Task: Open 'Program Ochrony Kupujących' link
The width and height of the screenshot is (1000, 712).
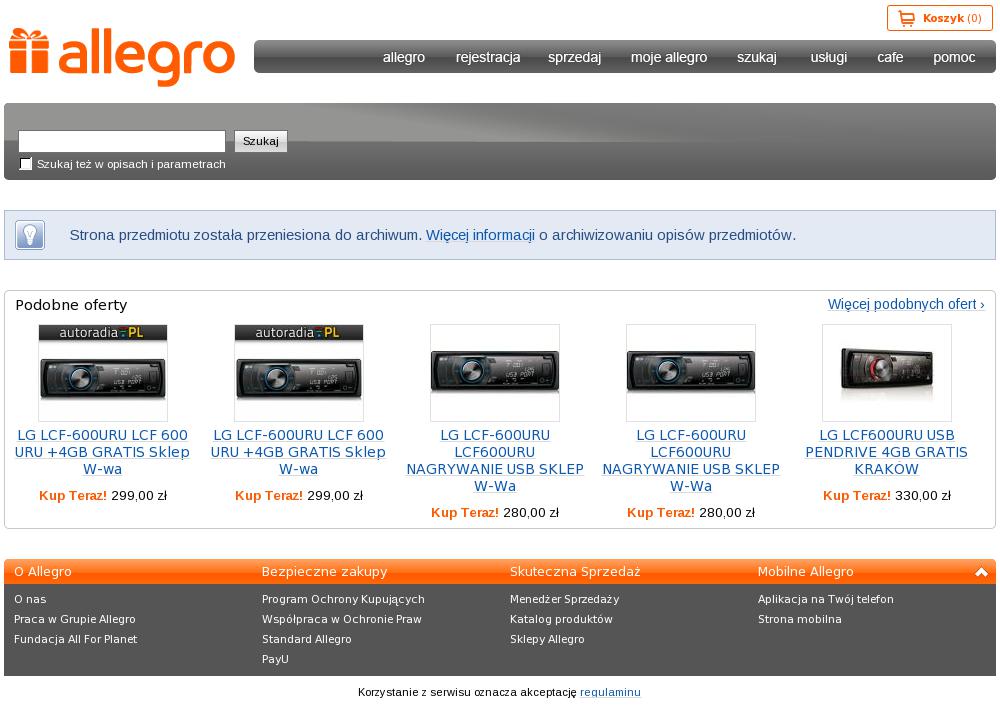Action: click(343, 599)
